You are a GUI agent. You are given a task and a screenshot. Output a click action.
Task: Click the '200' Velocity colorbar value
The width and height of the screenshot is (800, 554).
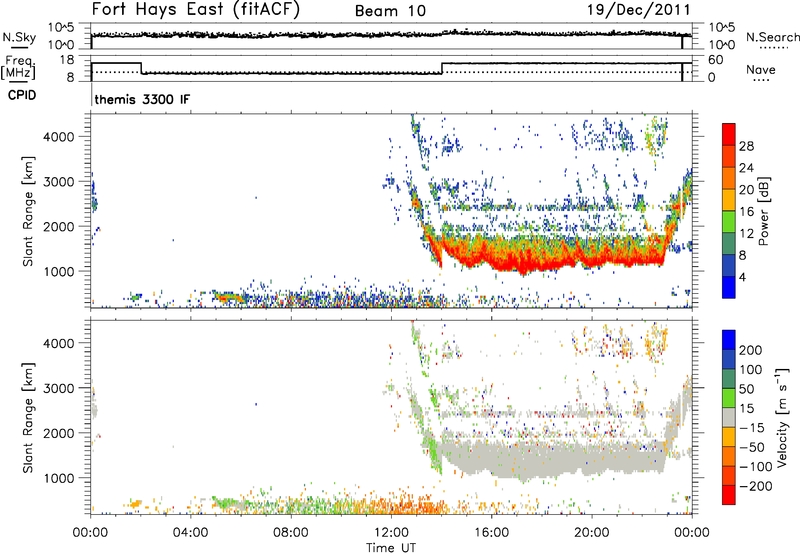751,350
